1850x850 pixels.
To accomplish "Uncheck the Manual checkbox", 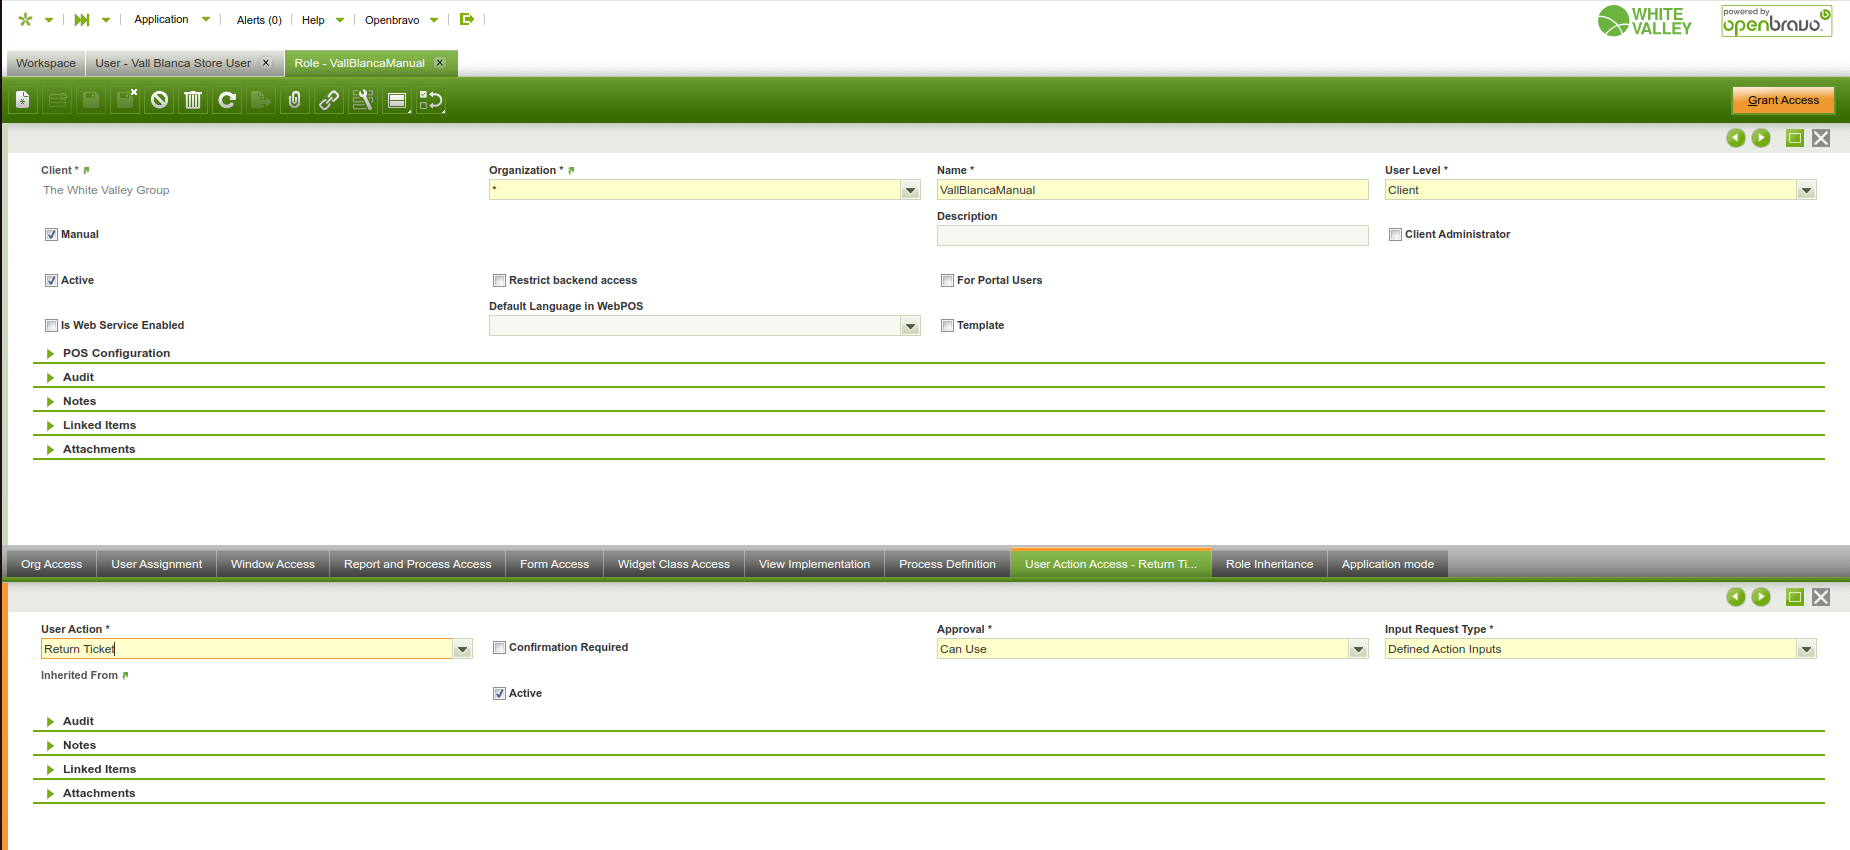I will pos(51,235).
